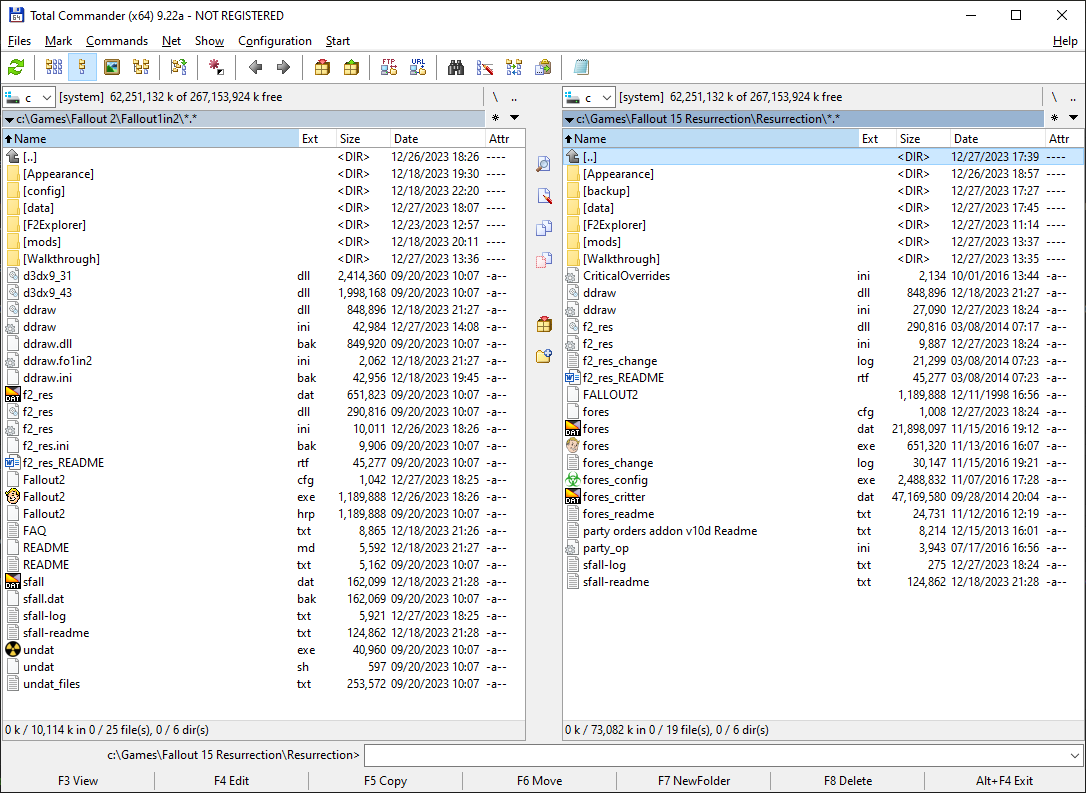Click View icon in middle button bar
The width and height of the screenshot is (1086, 793).
tap(544, 164)
